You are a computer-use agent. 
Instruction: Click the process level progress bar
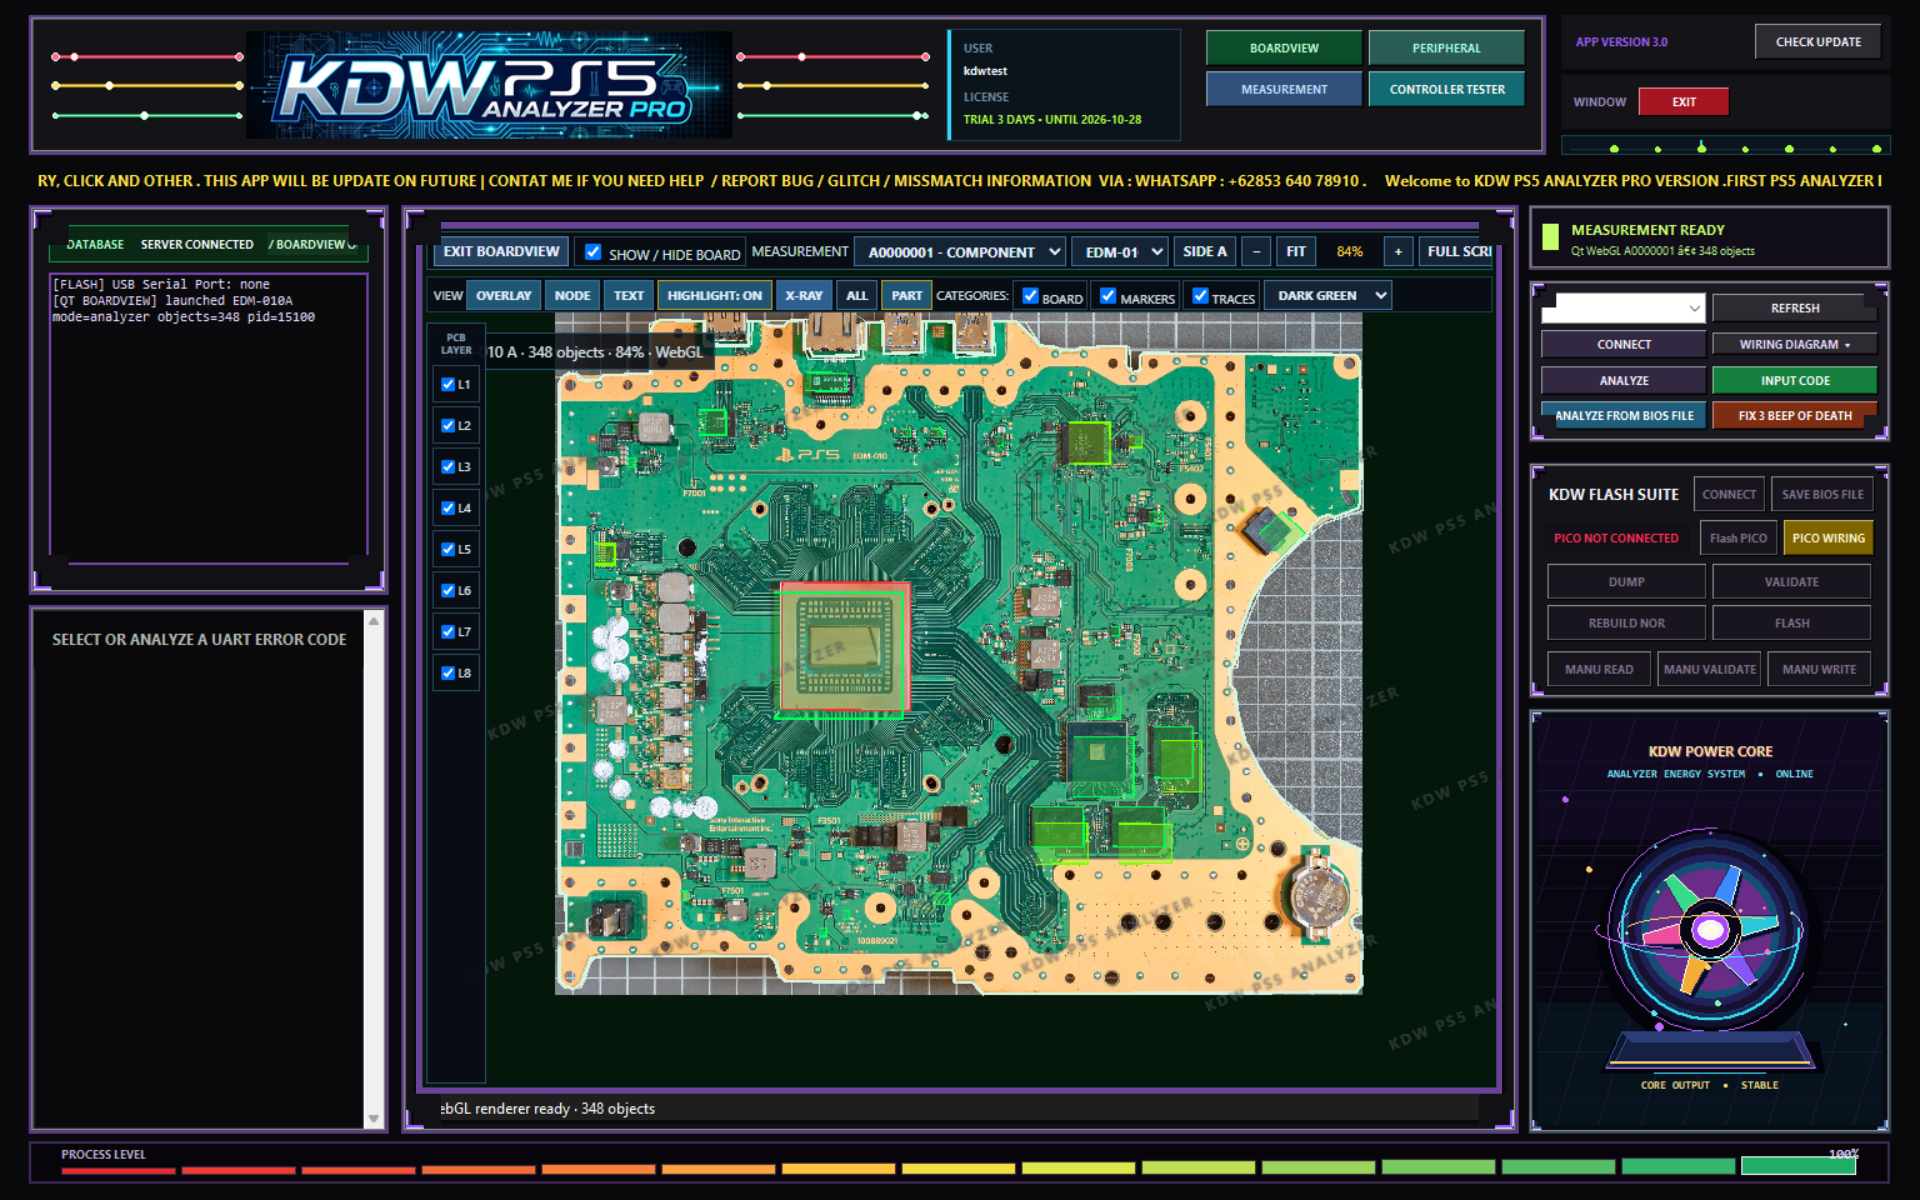click(958, 1167)
